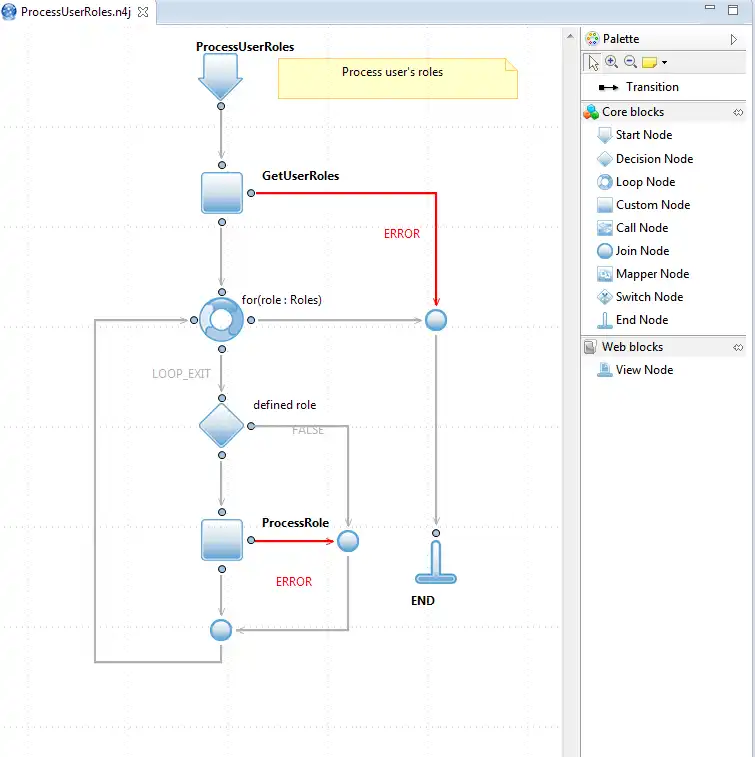
Task: Click the 'for(role : Roles)' label
Action: 281,300
